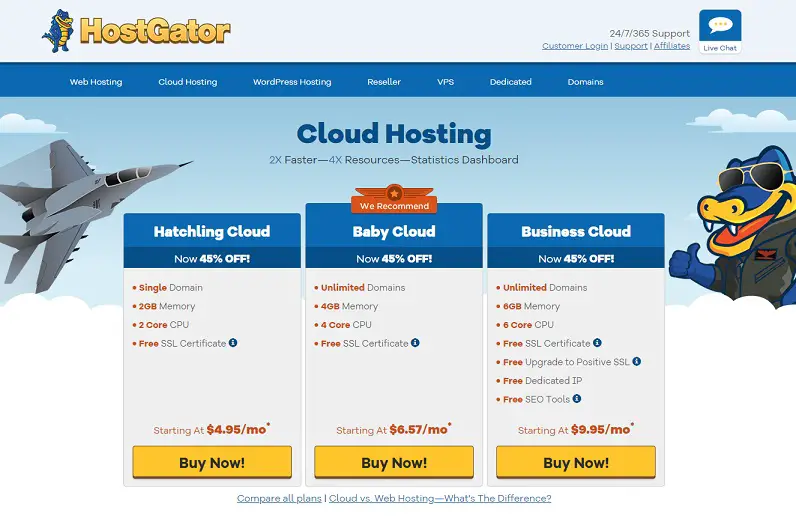Click the 2 Core CPU feature text
Viewport: 796px width, 516px height.
click(163, 325)
